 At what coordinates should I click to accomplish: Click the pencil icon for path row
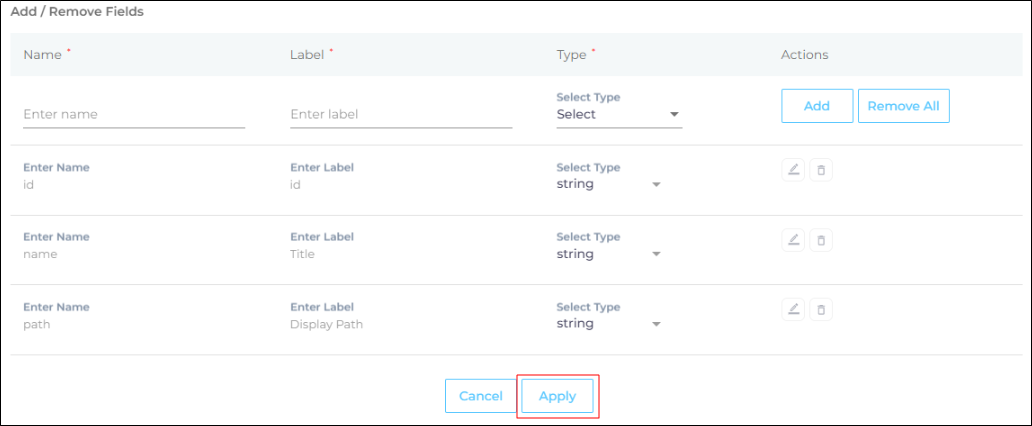pos(792,309)
